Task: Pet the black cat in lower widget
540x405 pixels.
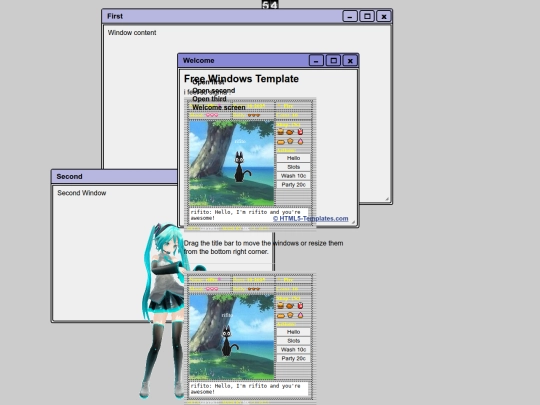Action: click(x=228, y=341)
